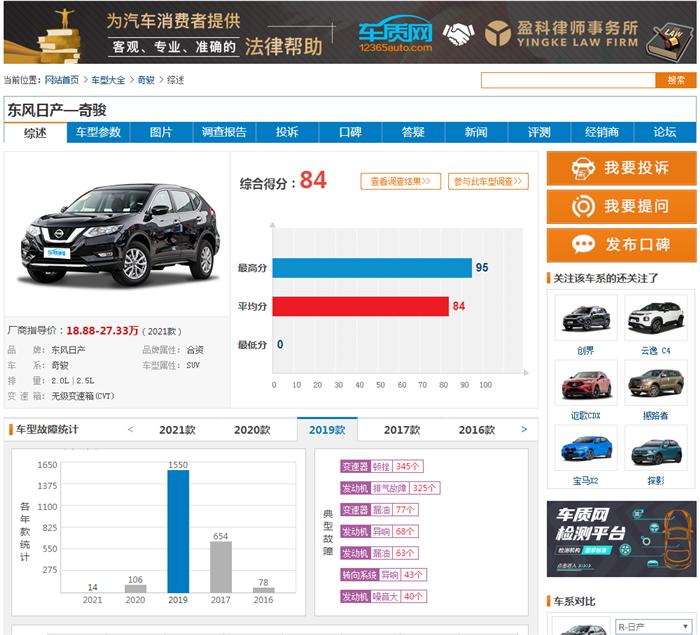Click fault tag 转向系统 异响 43个
The image size is (700, 635).
pos(383,575)
